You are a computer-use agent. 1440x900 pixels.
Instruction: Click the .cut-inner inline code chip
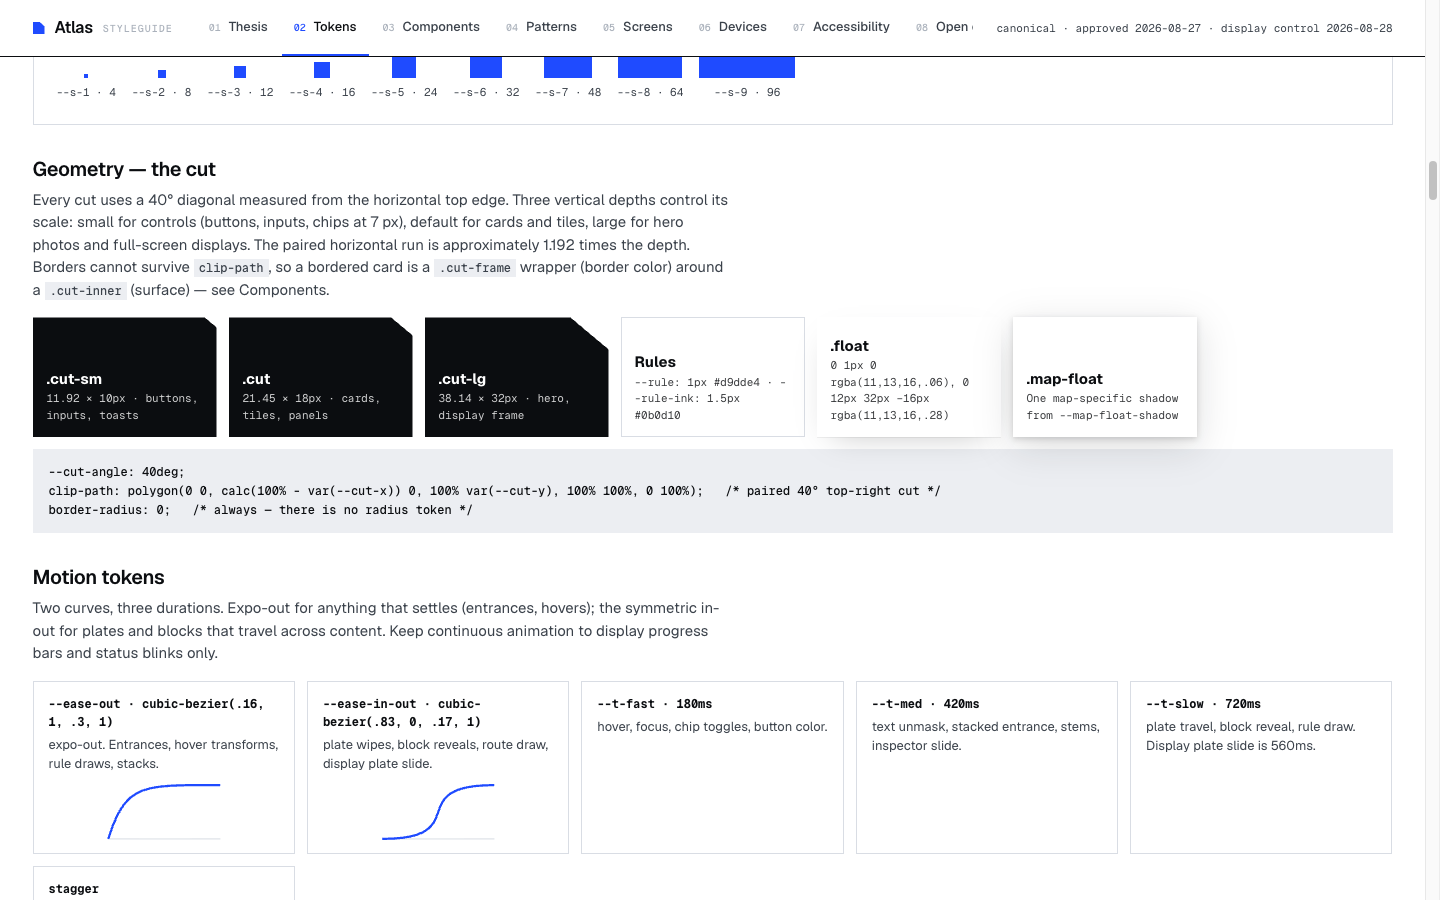[x=86, y=291]
